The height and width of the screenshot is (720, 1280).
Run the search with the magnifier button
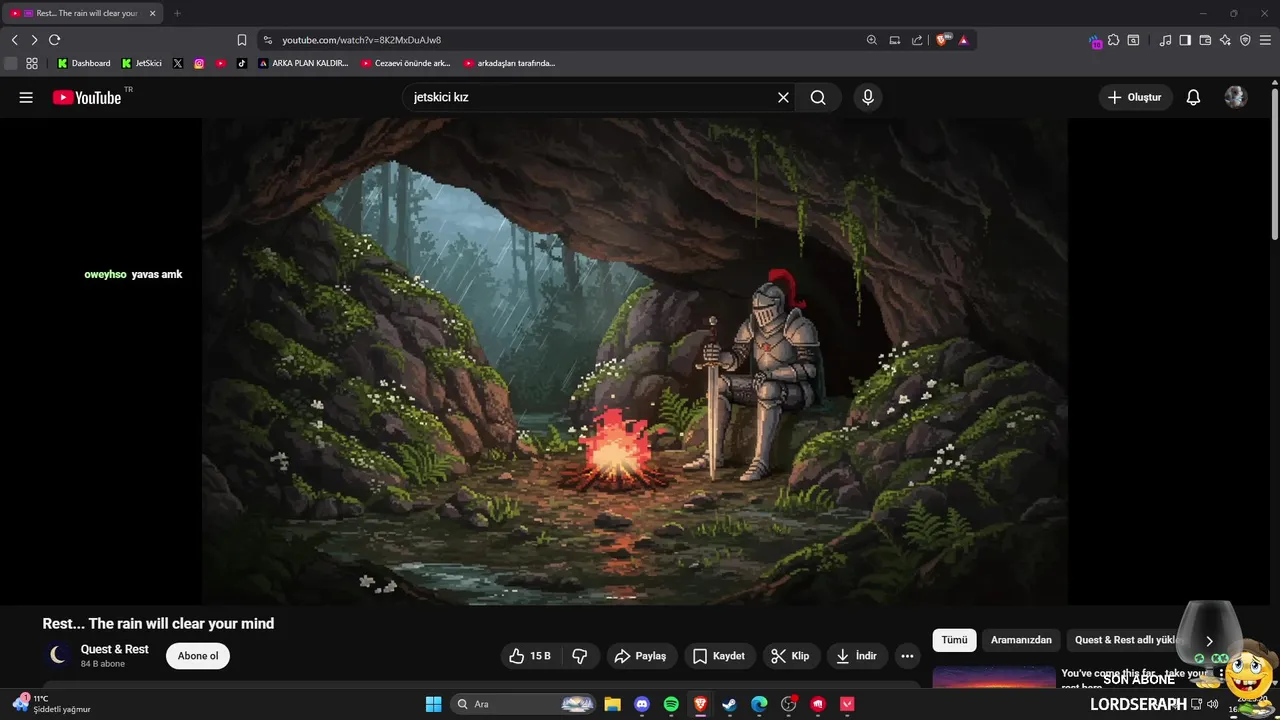pos(818,97)
